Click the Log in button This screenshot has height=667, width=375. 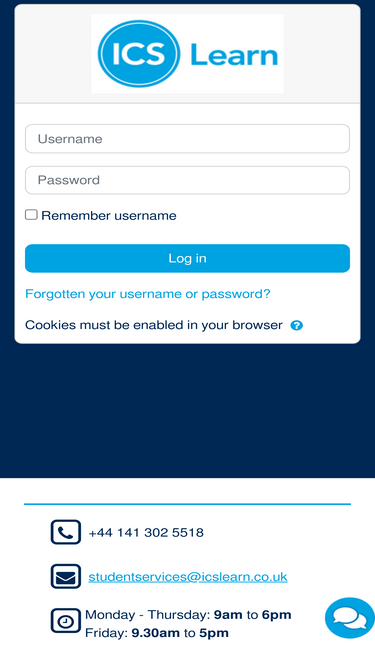click(x=187, y=258)
